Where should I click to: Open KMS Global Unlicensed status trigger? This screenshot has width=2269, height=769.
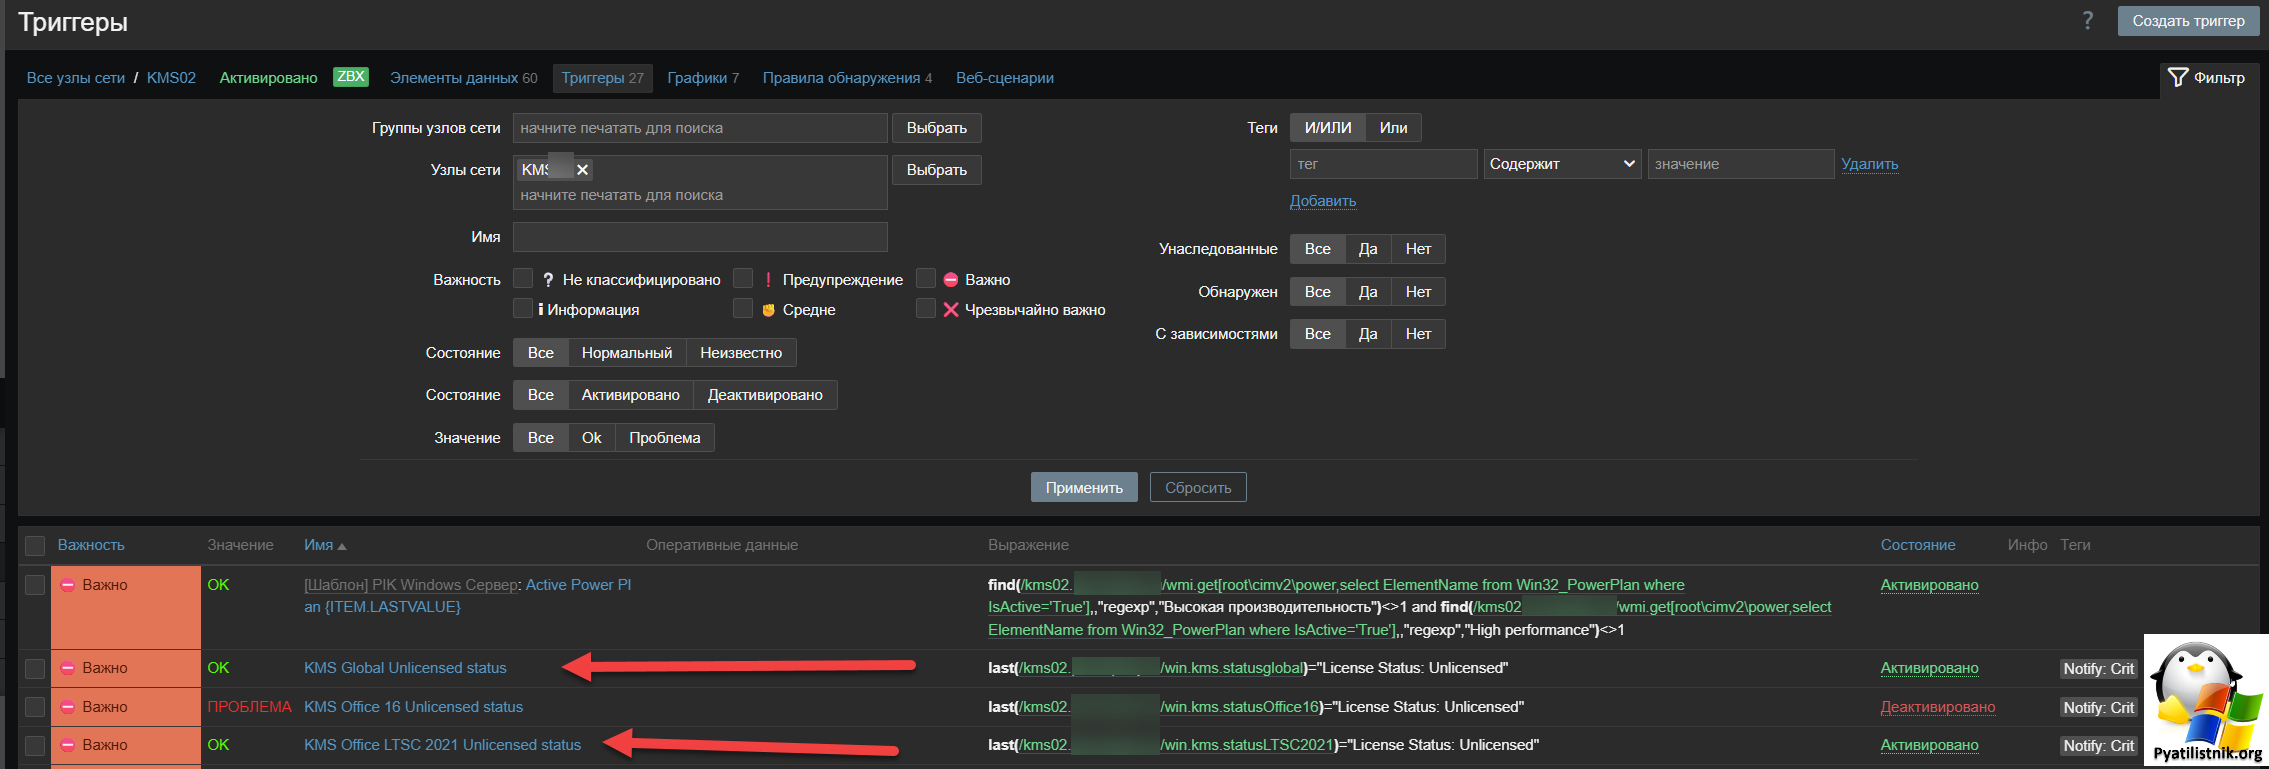pos(405,668)
